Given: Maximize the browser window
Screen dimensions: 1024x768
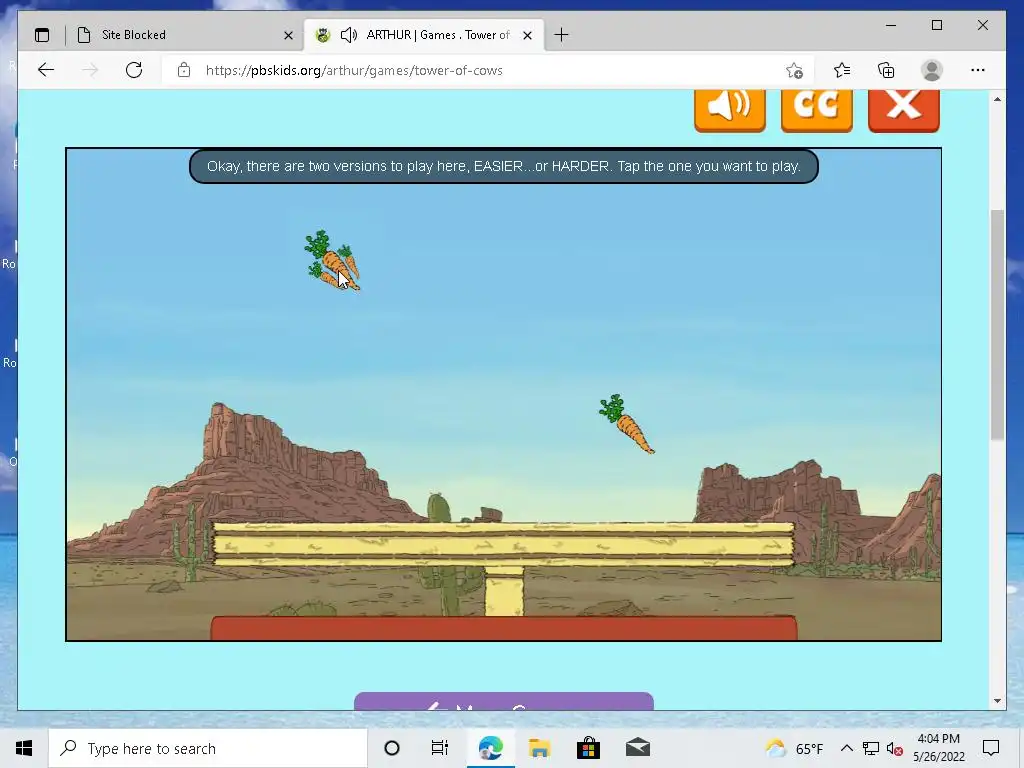Looking at the screenshot, I should tap(936, 25).
